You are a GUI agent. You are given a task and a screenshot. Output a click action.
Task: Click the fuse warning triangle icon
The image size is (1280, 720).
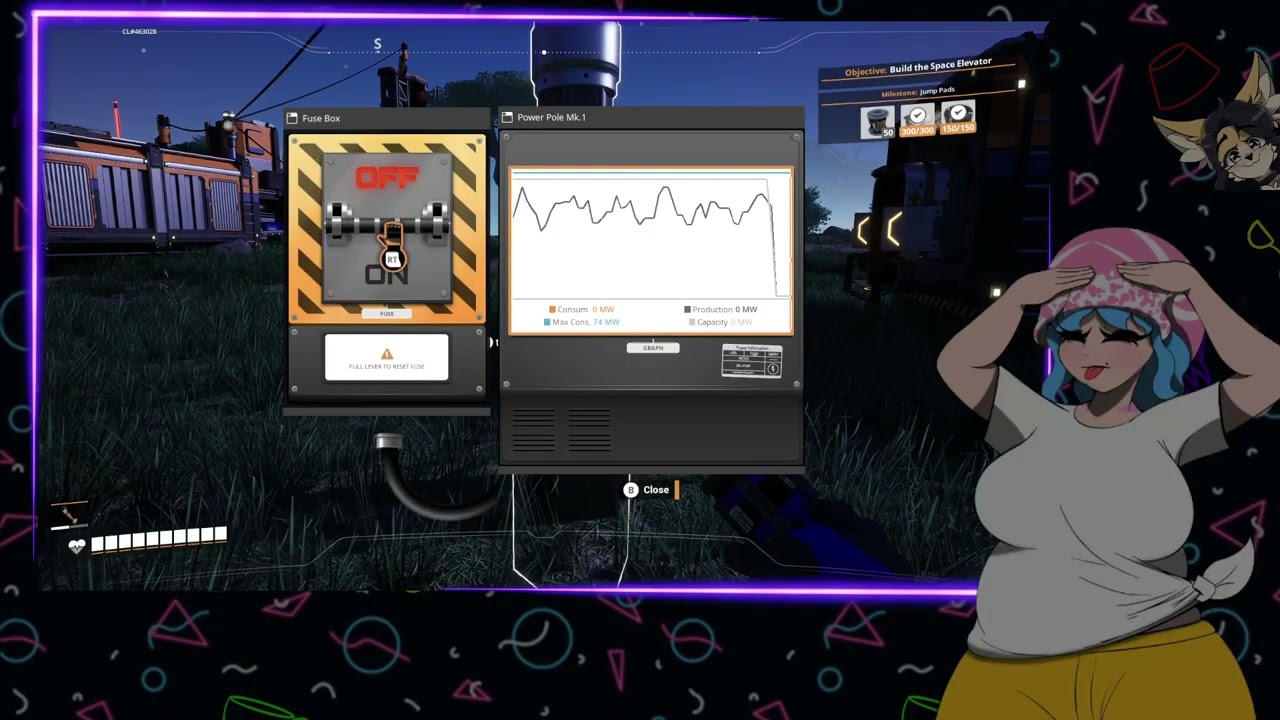click(387, 354)
